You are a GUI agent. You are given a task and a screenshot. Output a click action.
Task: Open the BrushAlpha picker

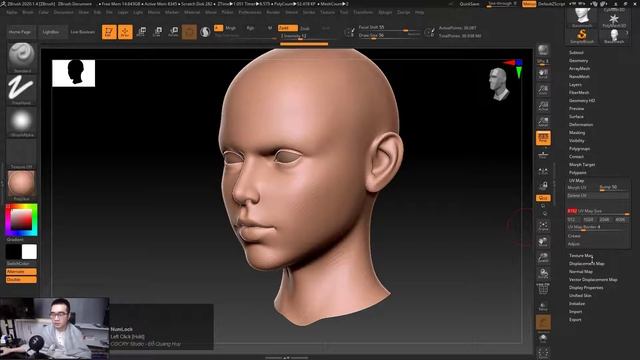click(x=21, y=121)
